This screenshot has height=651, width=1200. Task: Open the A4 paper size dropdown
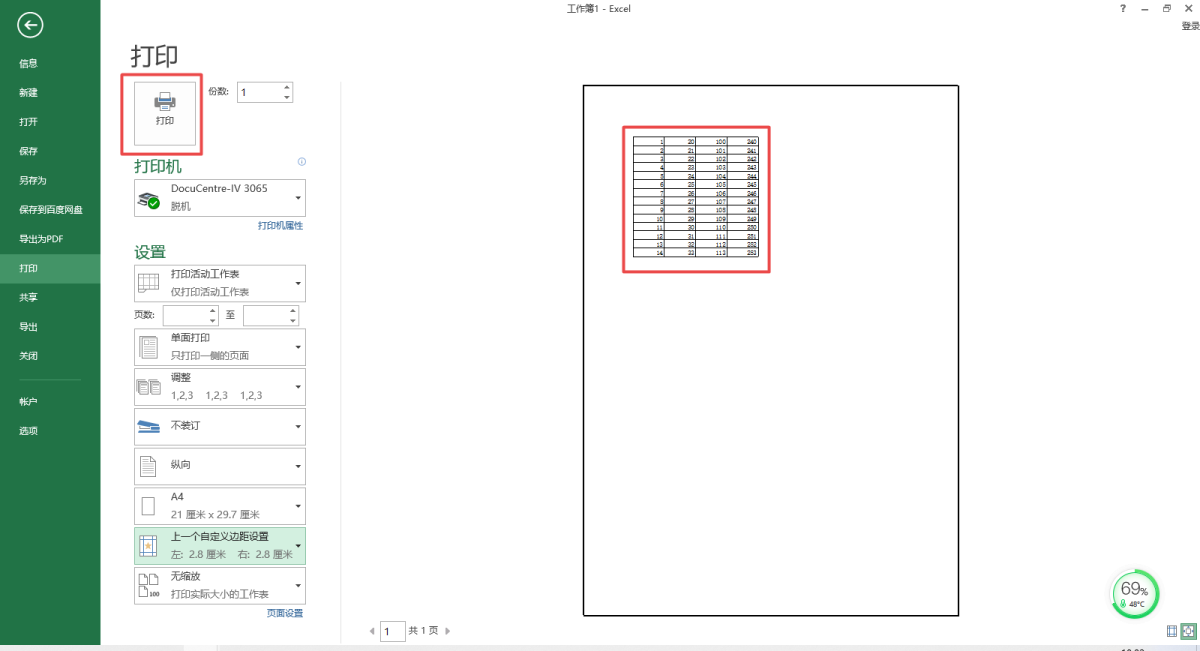[220, 506]
